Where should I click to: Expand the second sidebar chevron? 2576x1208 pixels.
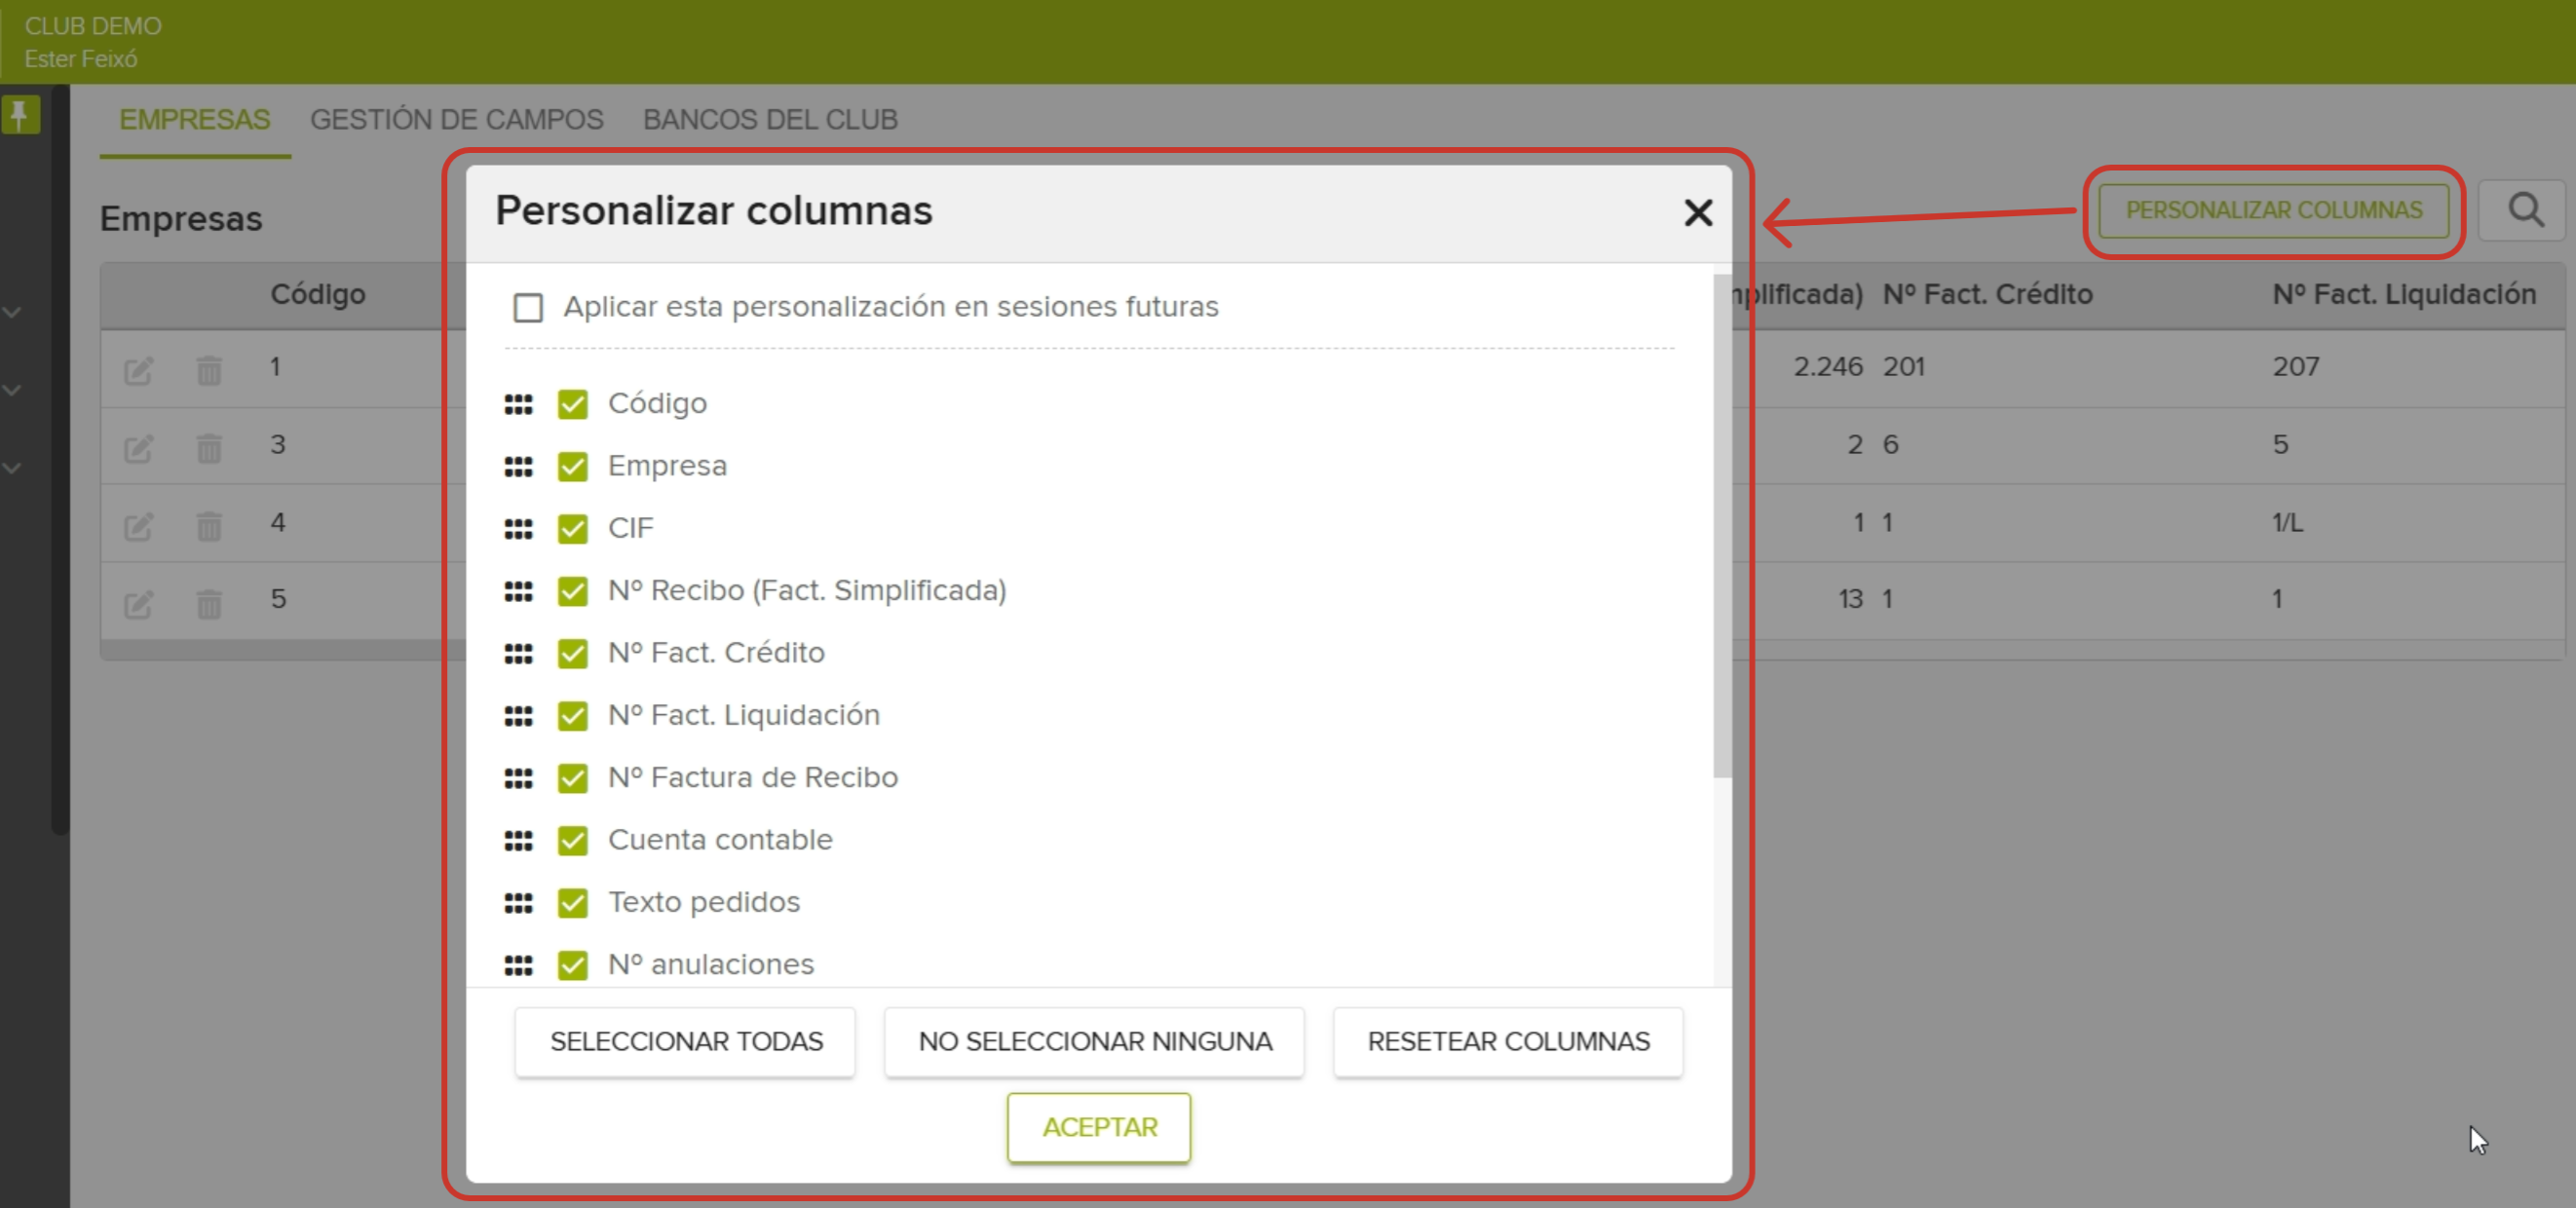[13, 390]
